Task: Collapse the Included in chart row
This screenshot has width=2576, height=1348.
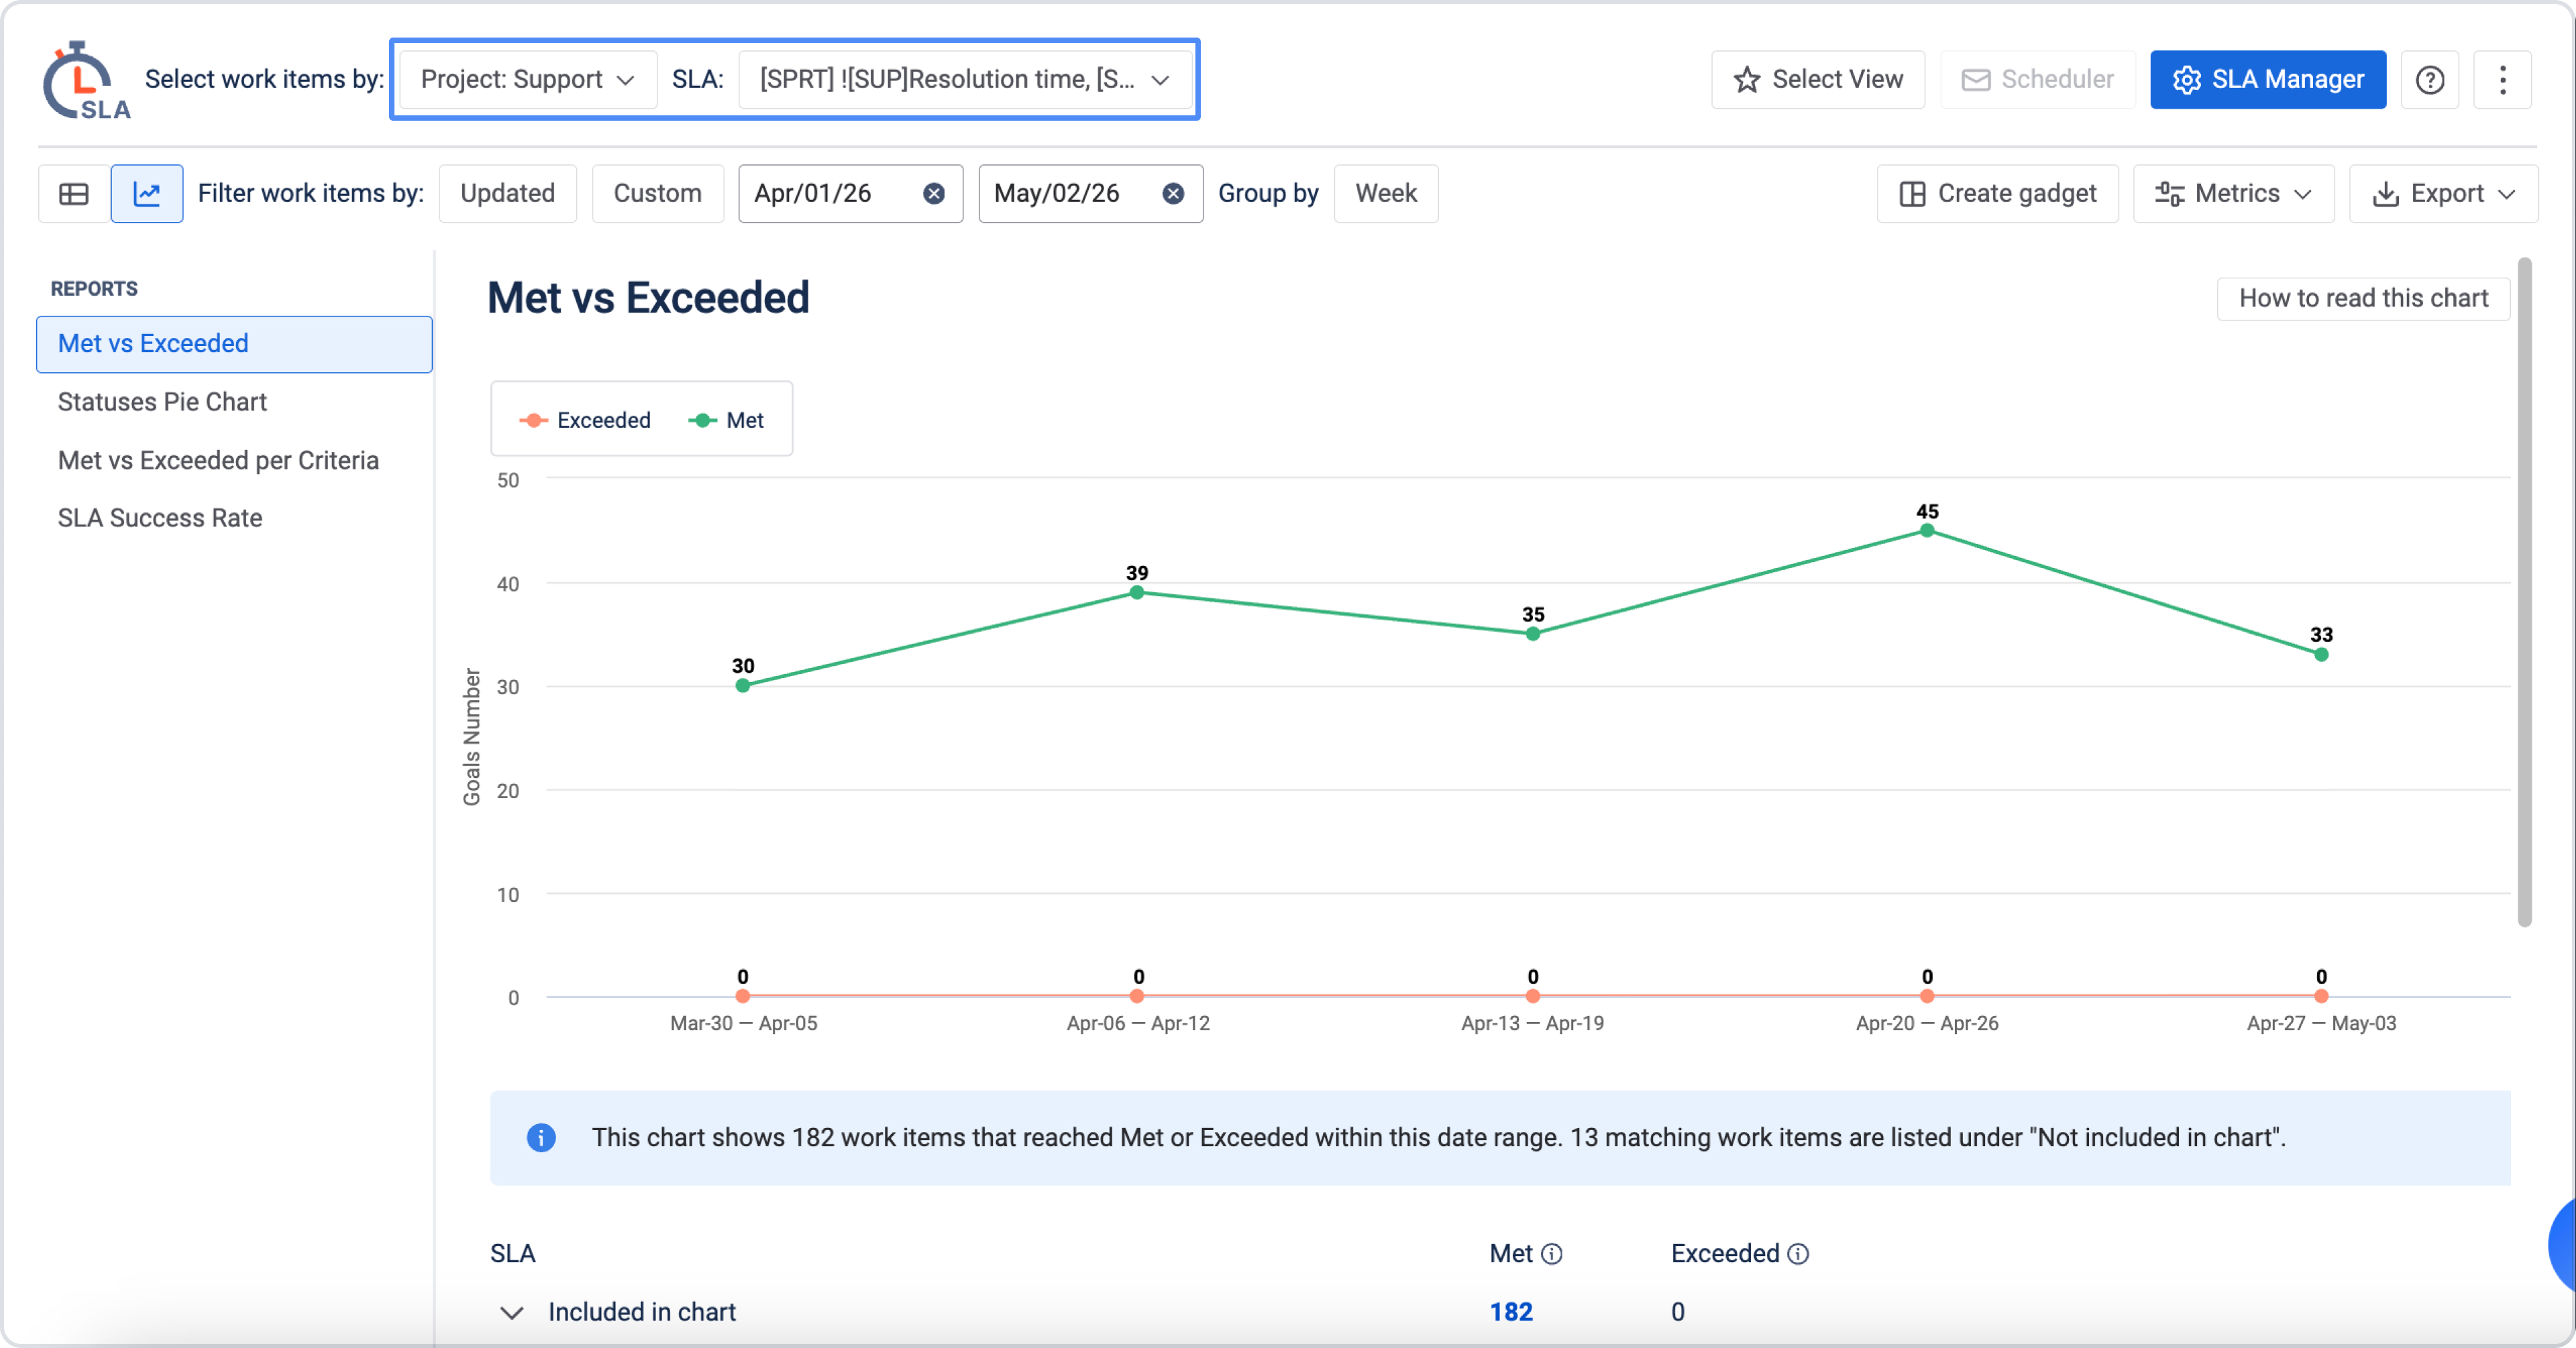Action: pyautogui.click(x=512, y=1312)
